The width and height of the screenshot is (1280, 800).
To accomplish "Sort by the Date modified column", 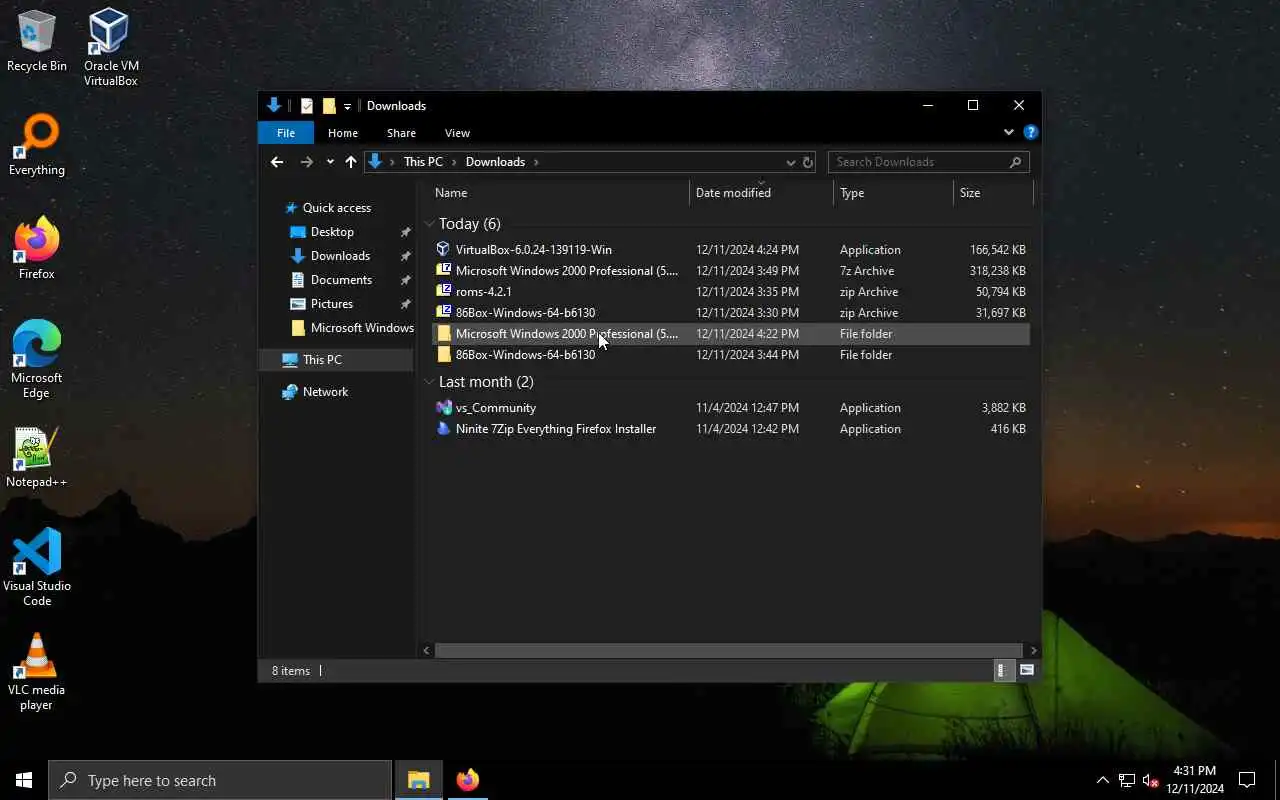I will 761,193.
